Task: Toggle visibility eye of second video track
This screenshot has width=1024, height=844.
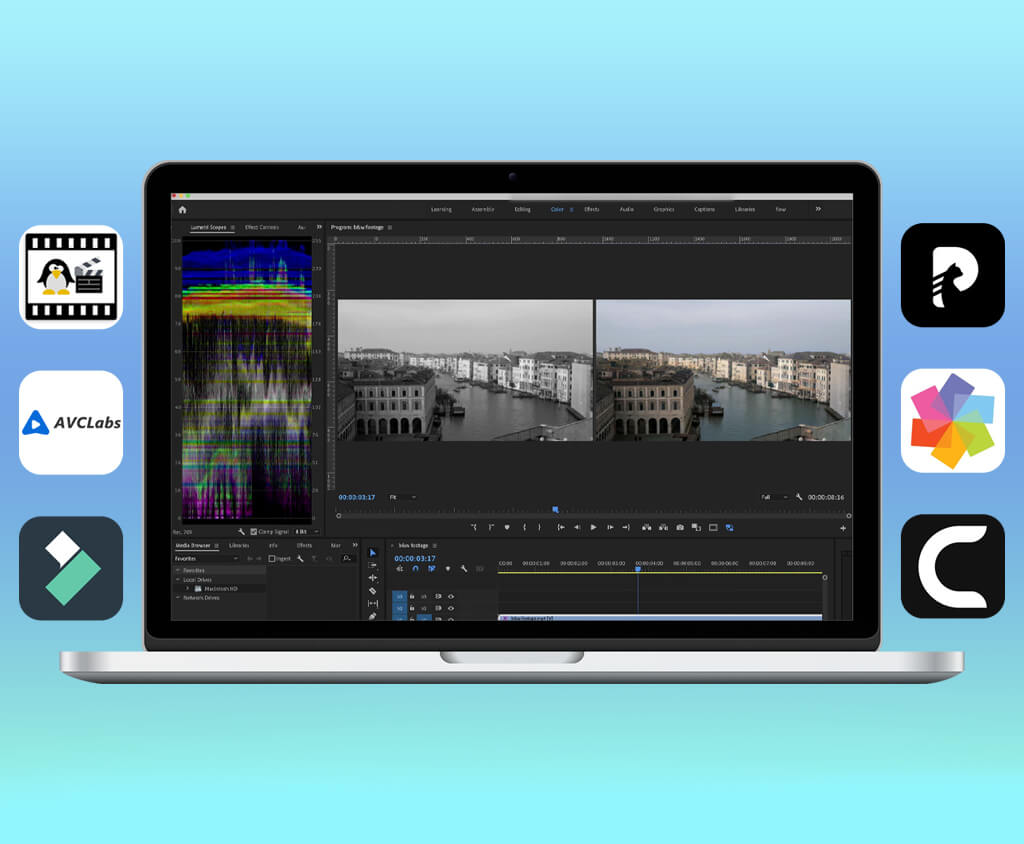Action: tap(451, 608)
